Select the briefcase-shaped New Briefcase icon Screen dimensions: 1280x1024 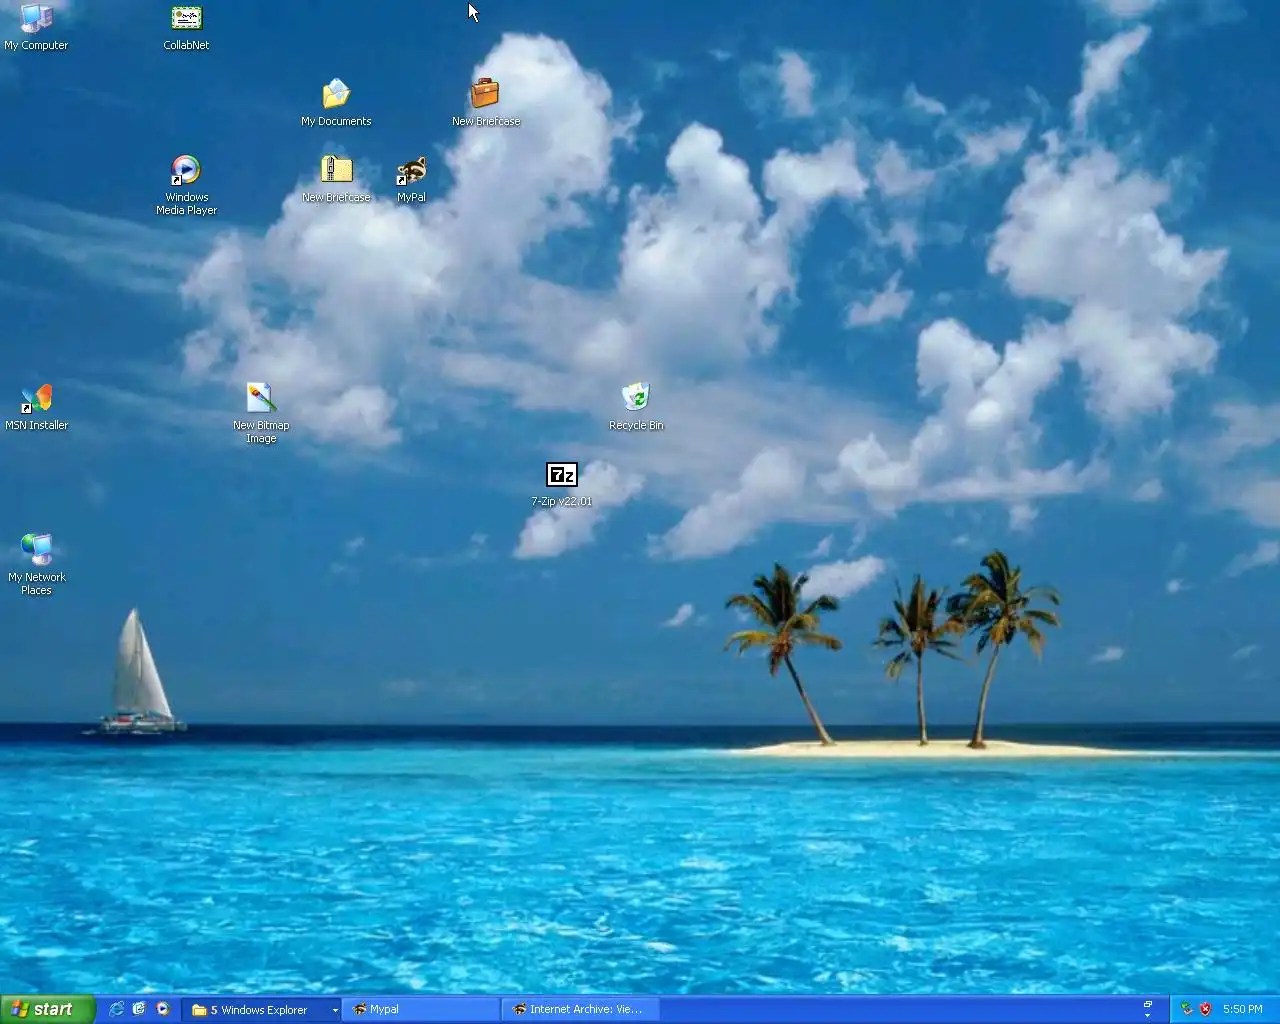485,94
